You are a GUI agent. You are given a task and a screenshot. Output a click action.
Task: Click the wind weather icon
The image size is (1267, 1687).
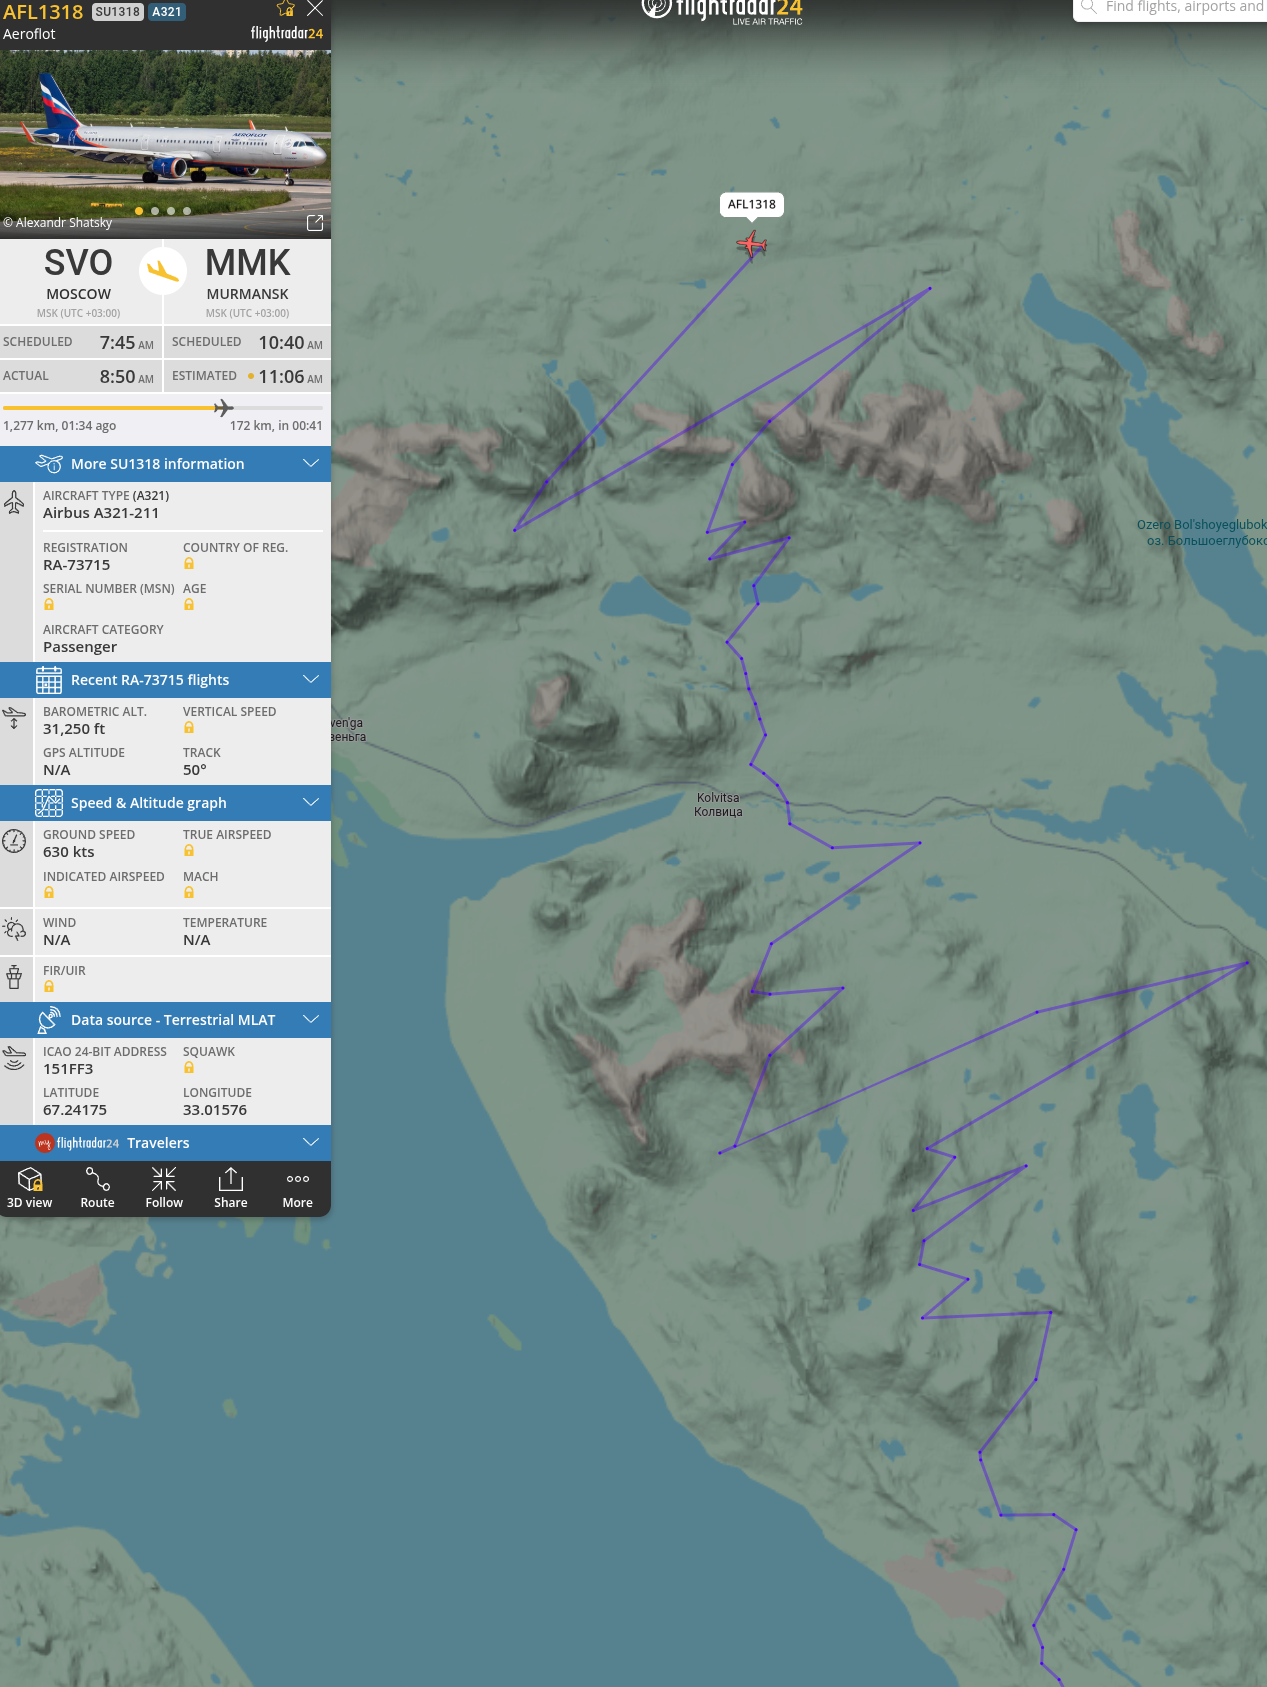[x=14, y=929]
